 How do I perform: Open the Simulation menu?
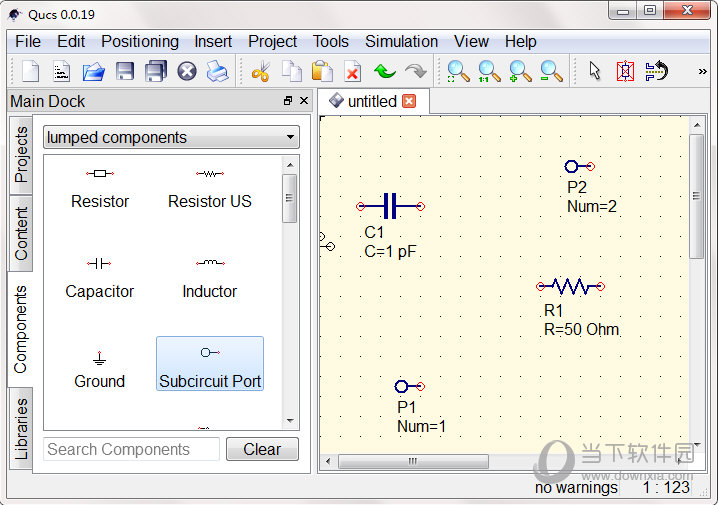401,42
